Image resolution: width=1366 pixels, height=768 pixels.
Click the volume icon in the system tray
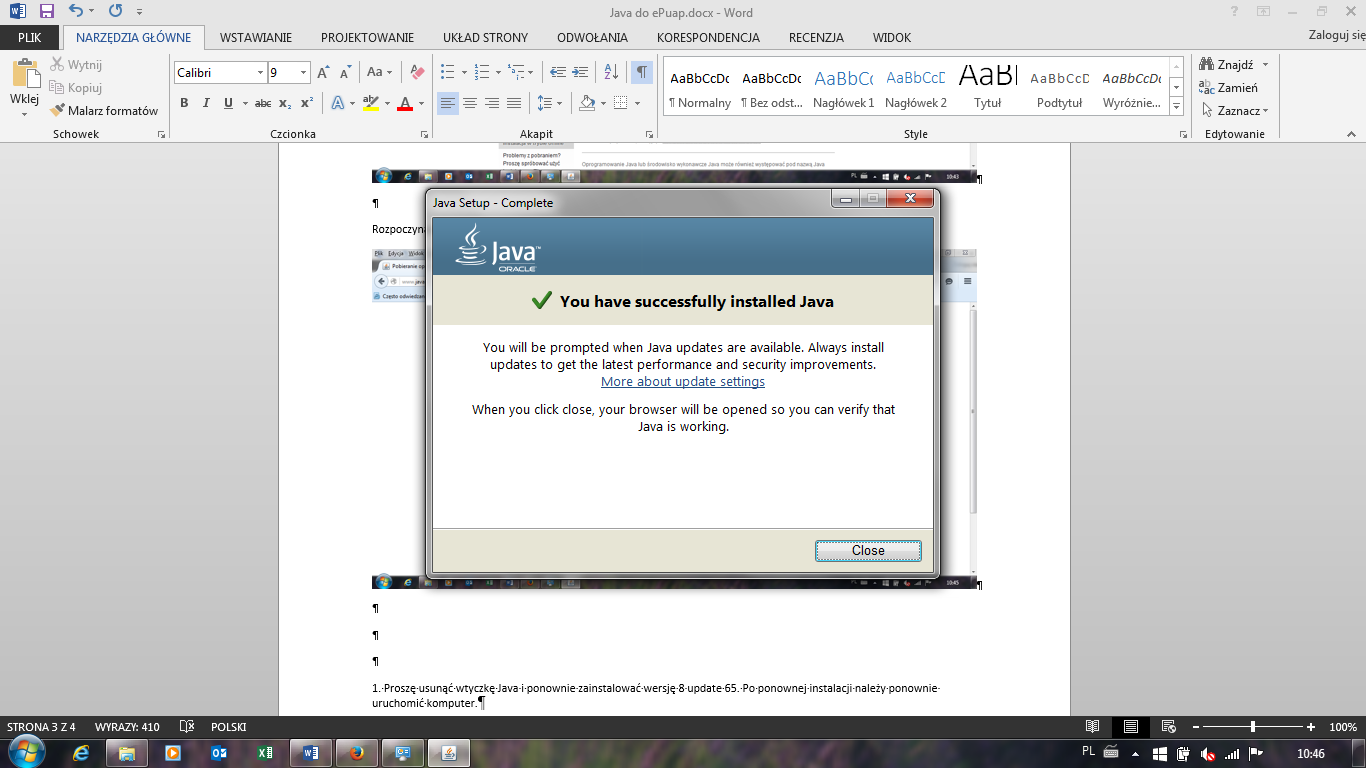point(1208,753)
